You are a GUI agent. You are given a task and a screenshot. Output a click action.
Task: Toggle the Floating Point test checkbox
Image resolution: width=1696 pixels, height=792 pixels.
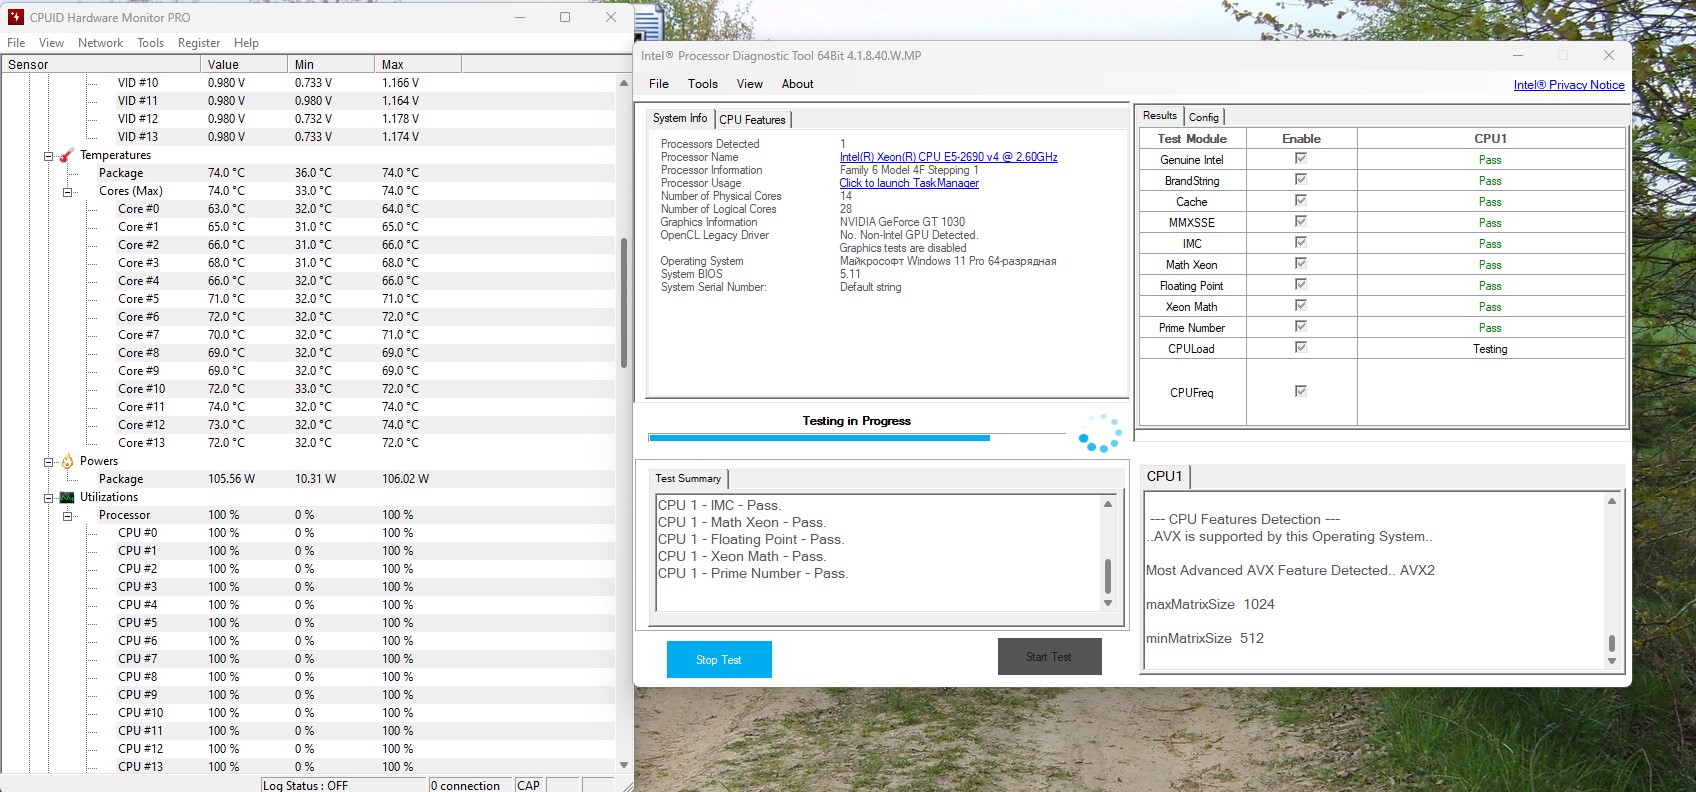pyautogui.click(x=1301, y=285)
